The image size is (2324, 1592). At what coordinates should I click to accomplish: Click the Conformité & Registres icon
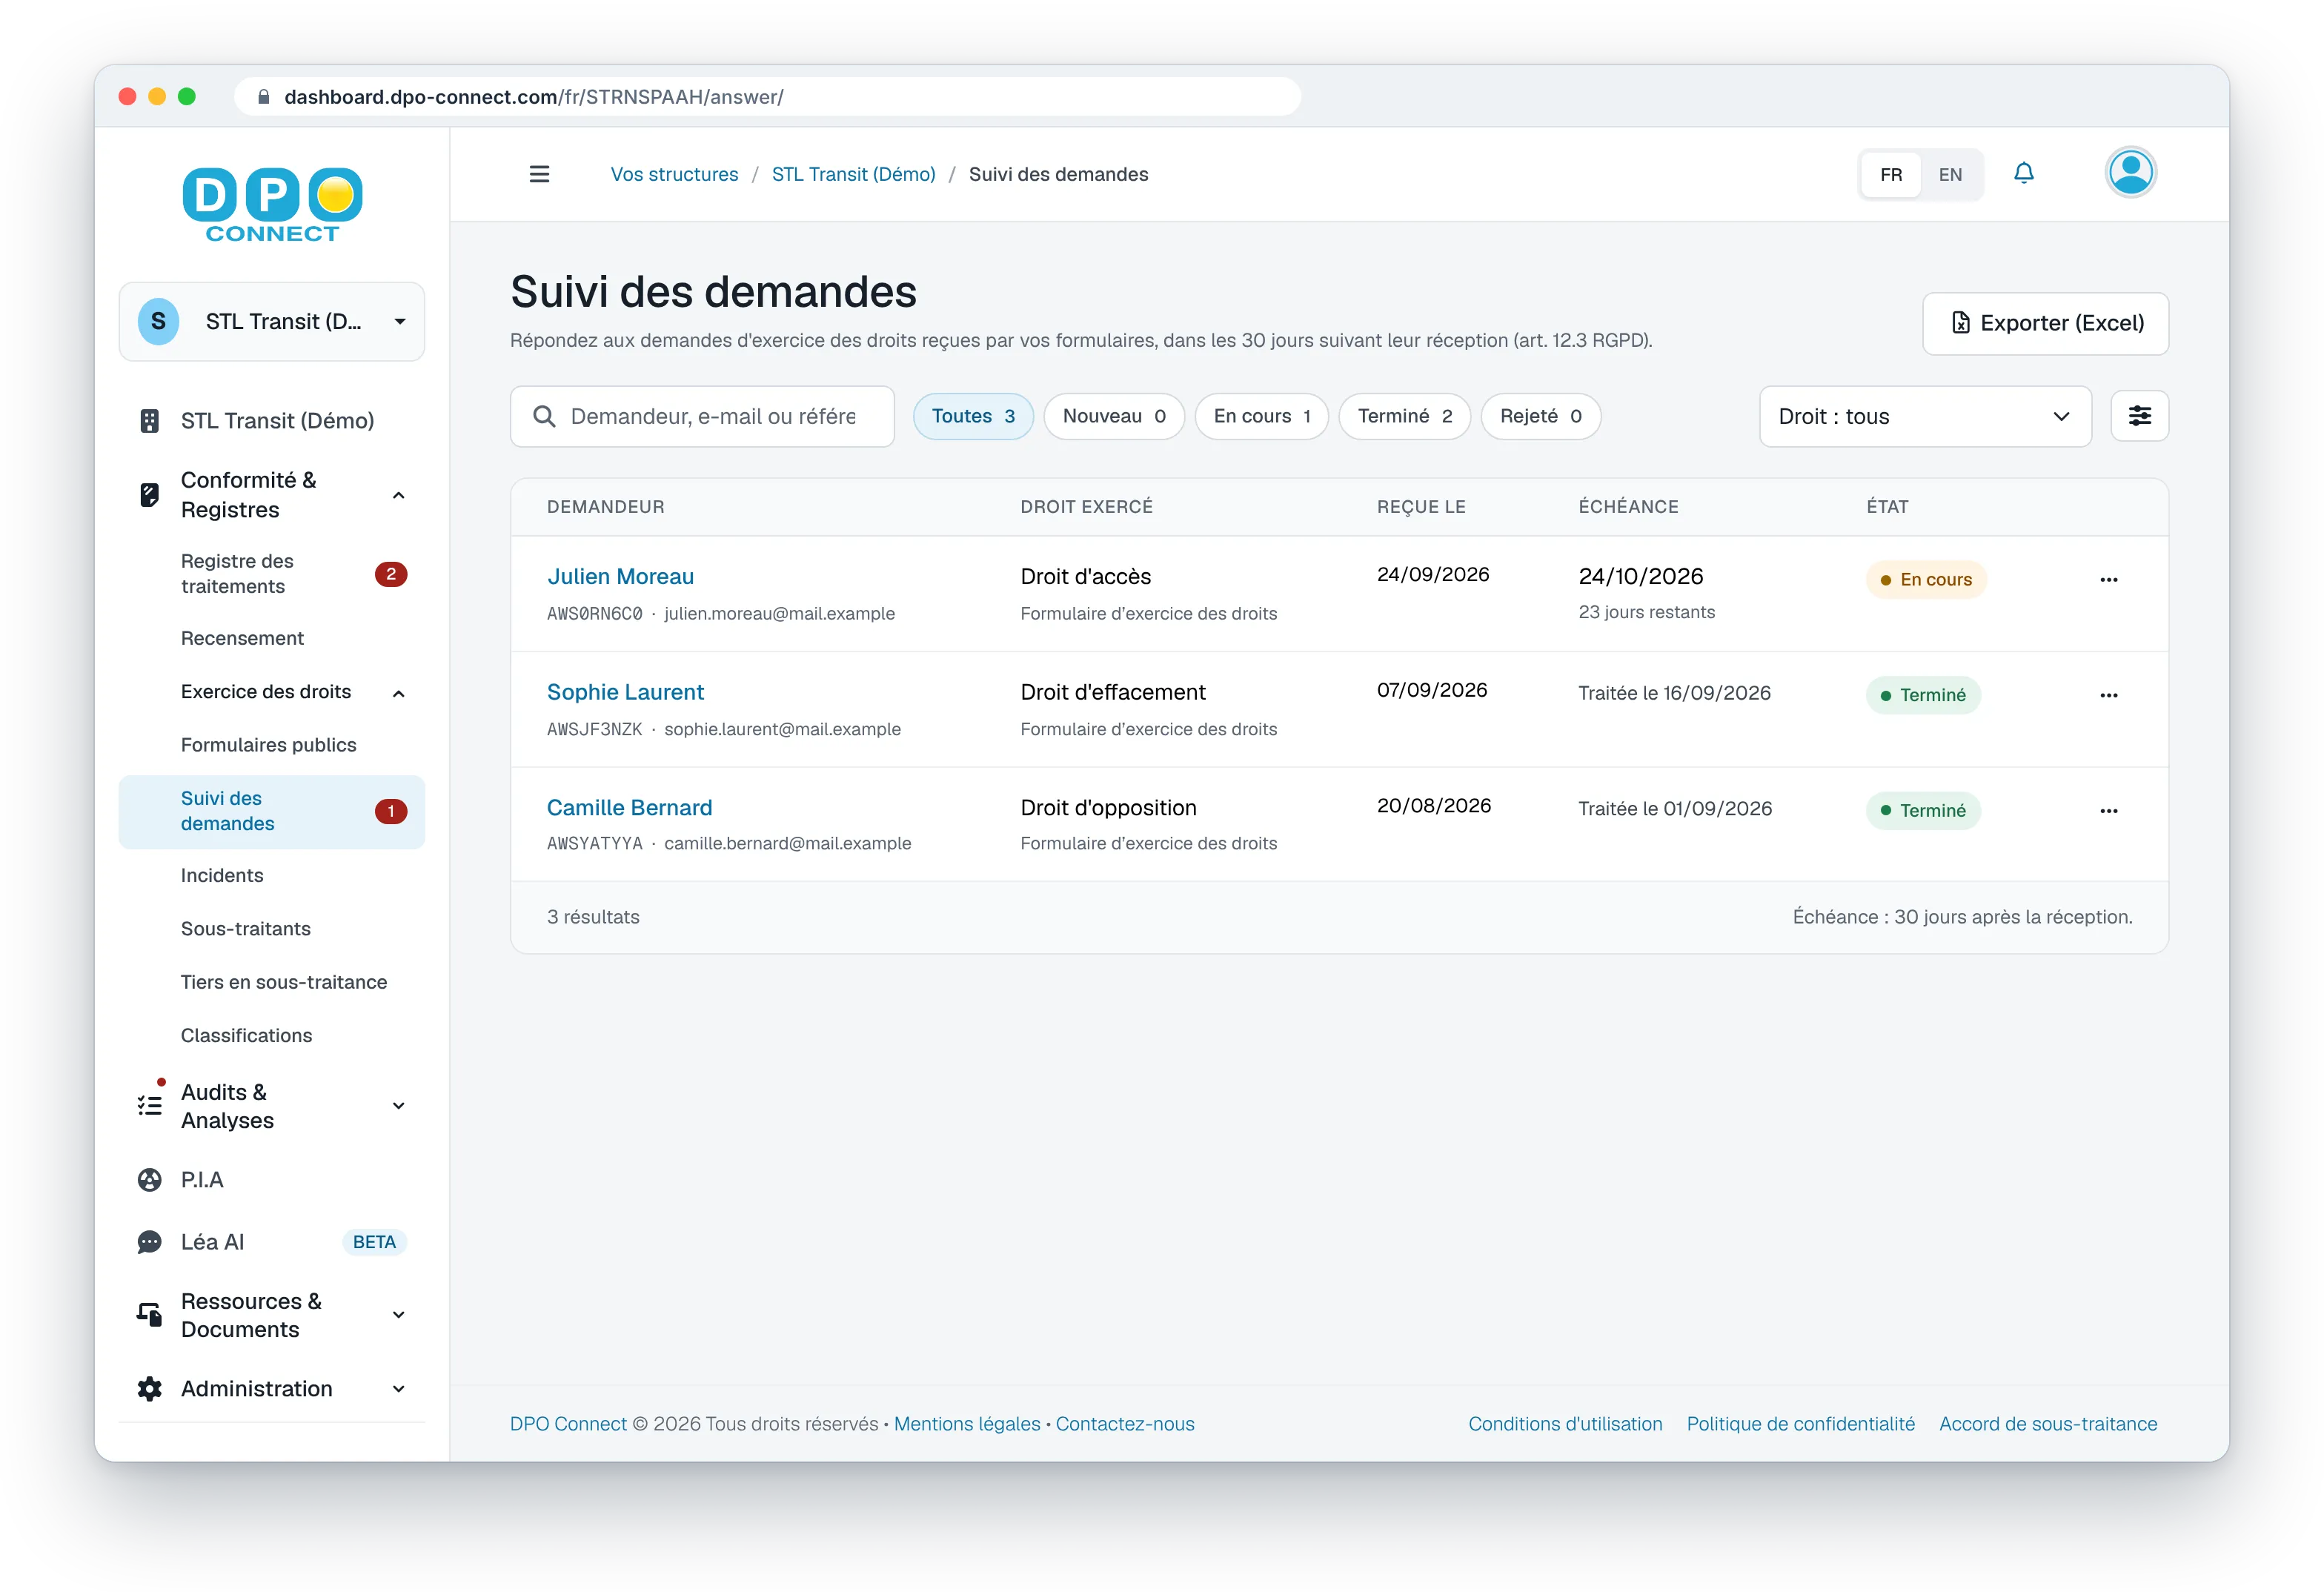pos(149,495)
